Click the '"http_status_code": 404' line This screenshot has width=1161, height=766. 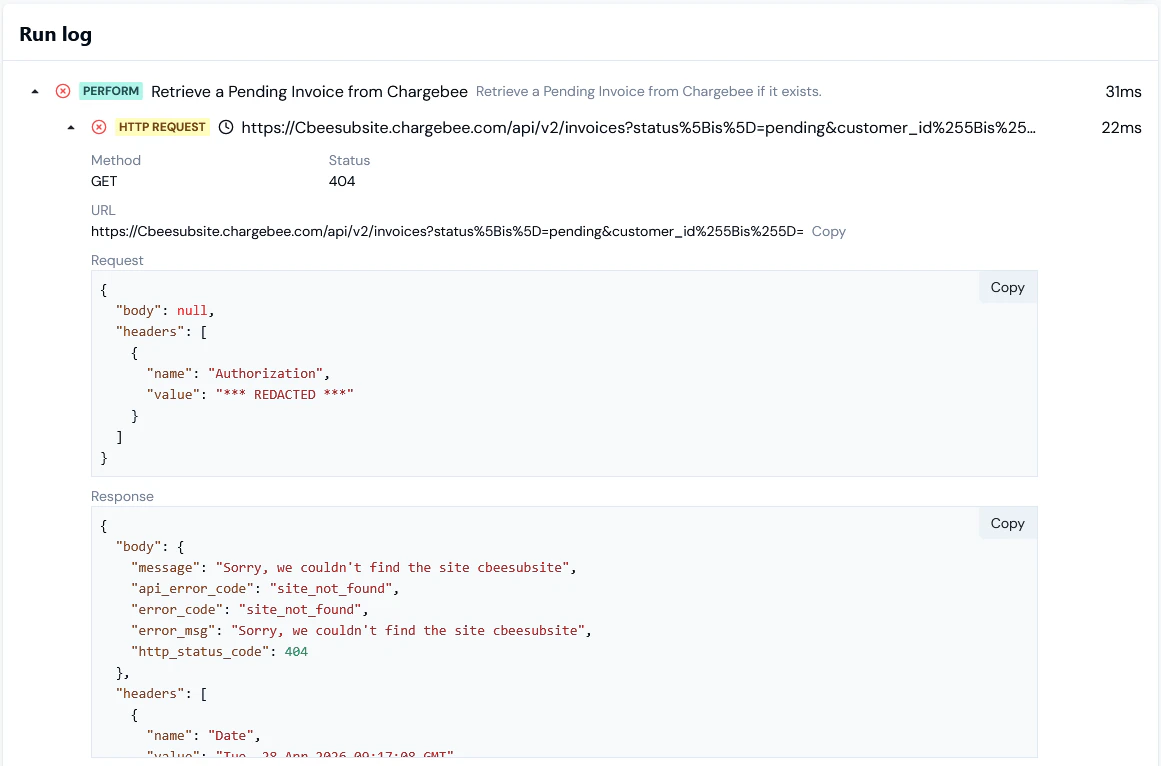[219, 652]
